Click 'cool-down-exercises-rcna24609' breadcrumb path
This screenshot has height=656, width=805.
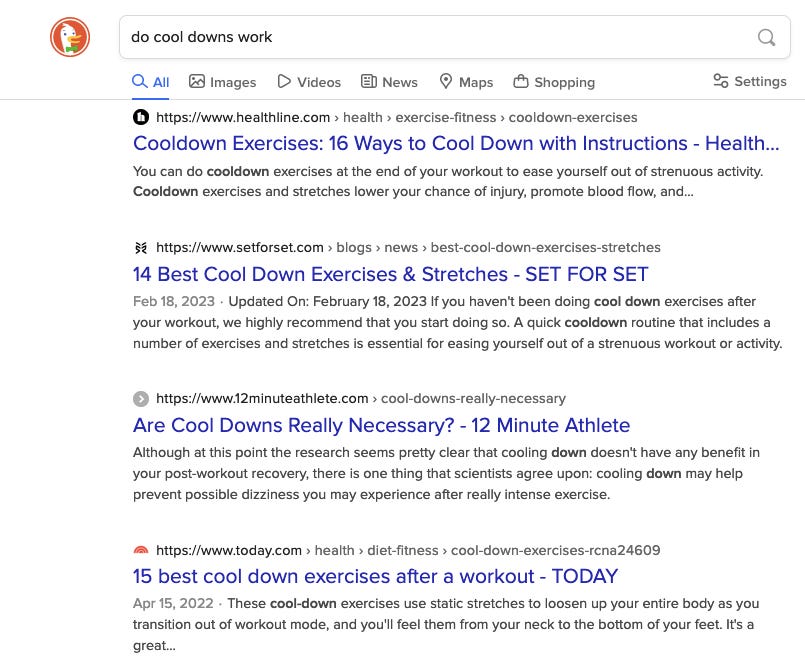[555, 550]
